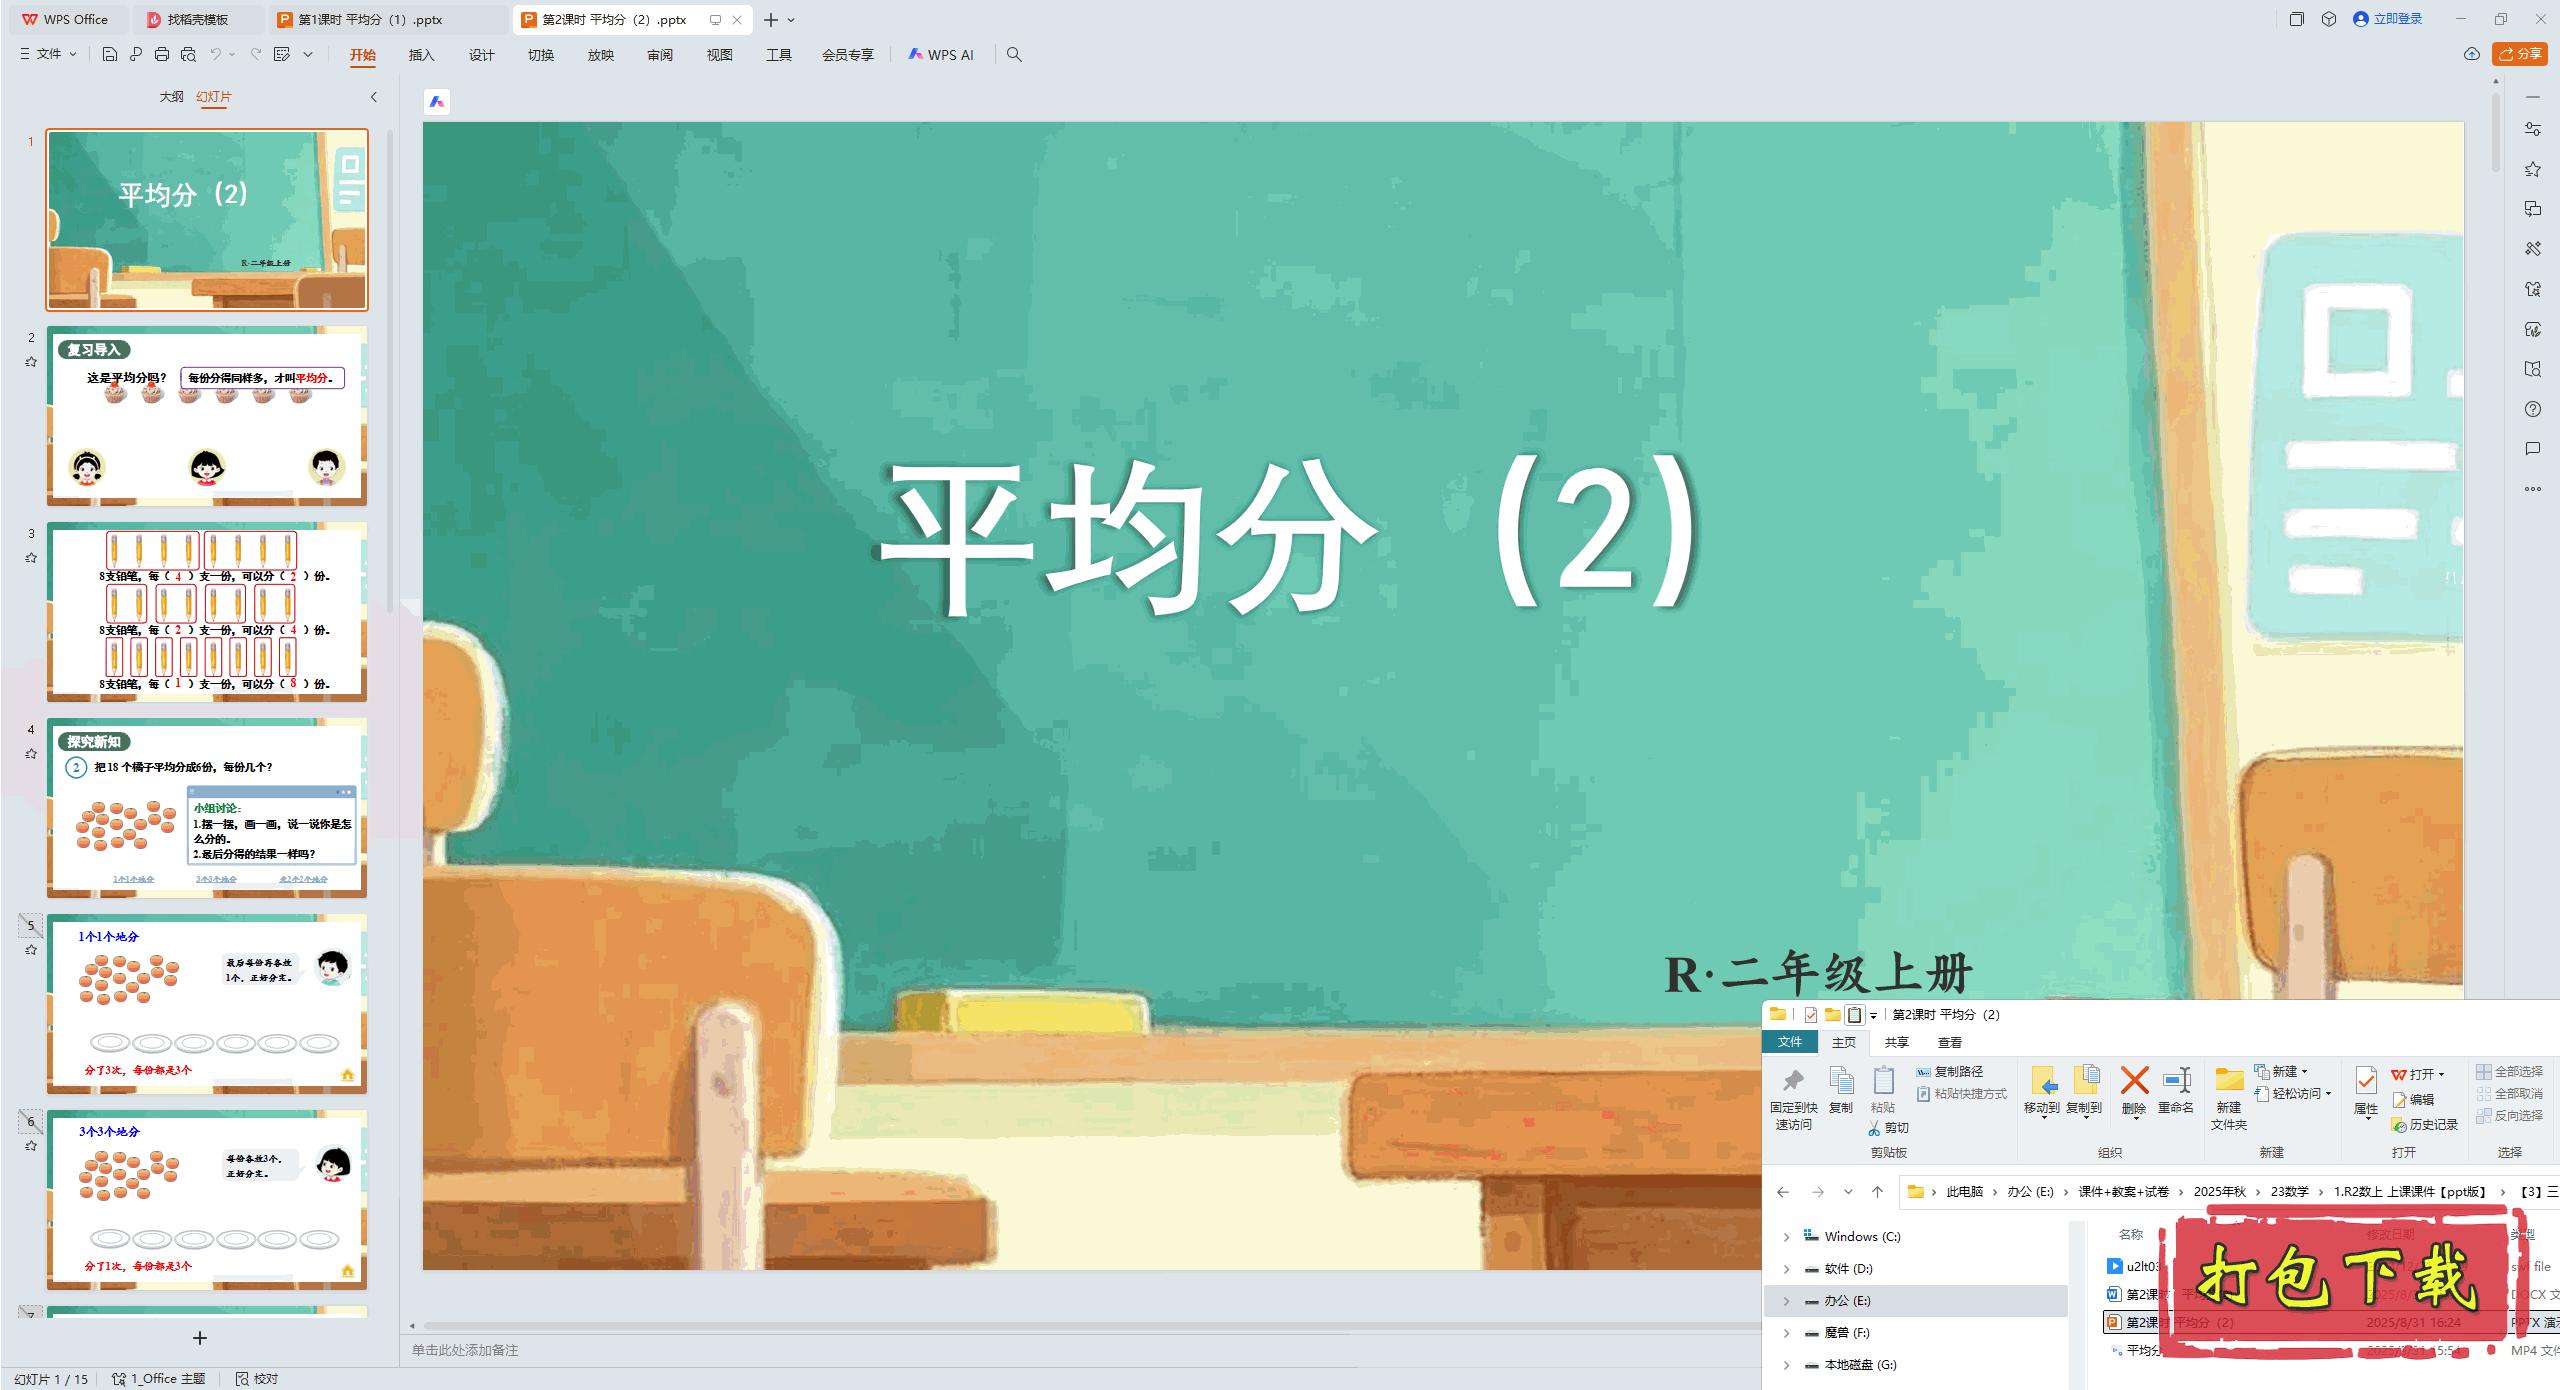Open the 新建 dropdown in Explorer ribbon
Screen dimensions: 2560x1390
coord(2289,1071)
